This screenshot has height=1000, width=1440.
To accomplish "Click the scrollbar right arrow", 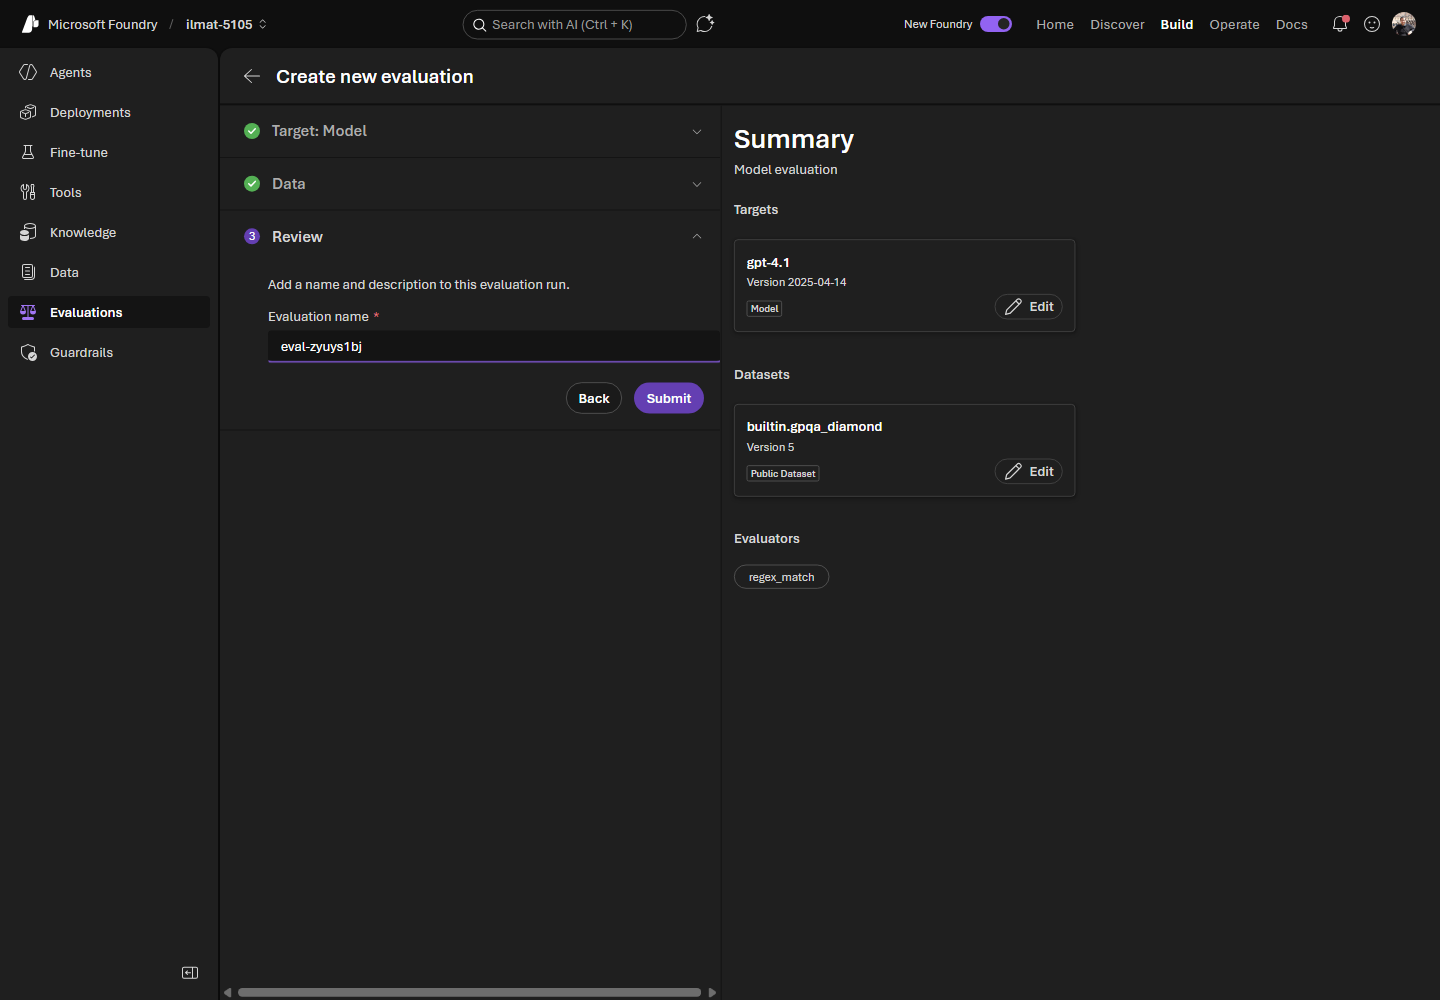I will coord(712,992).
